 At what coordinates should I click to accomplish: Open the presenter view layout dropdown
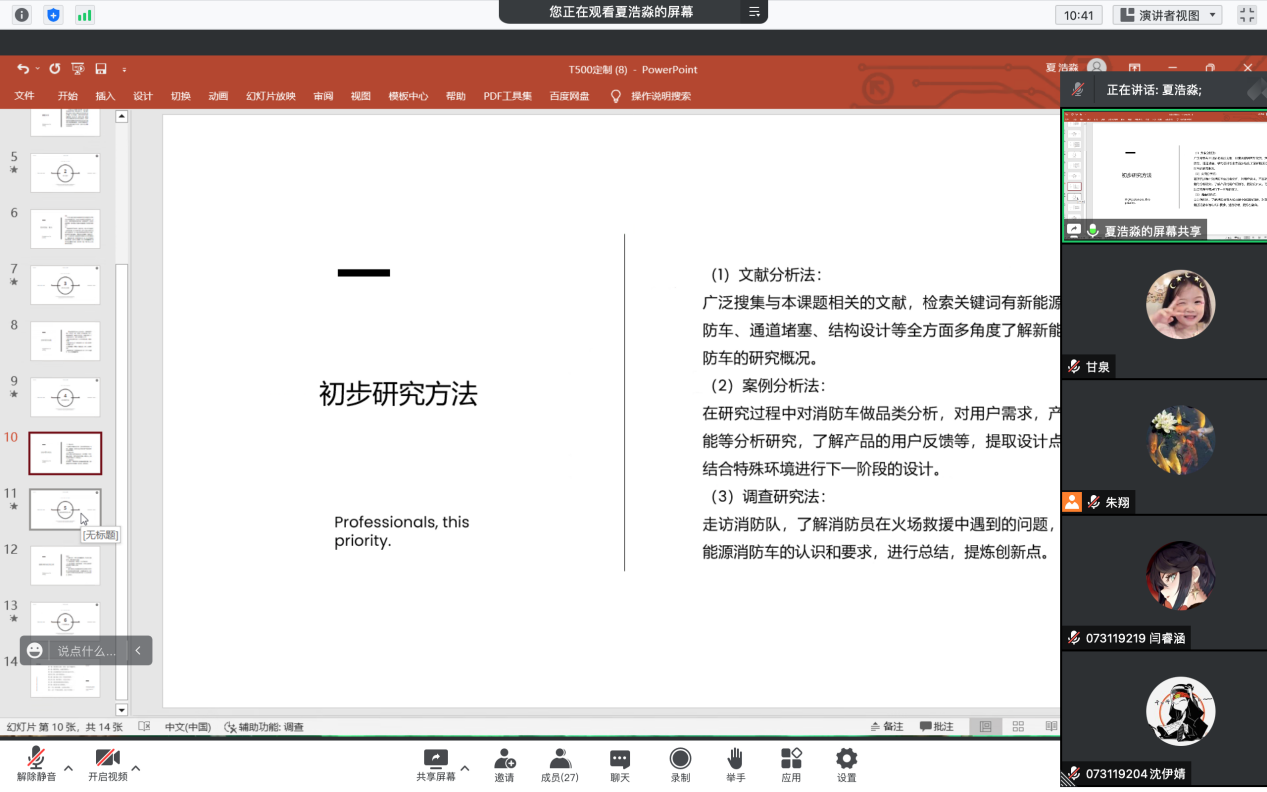point(1168,15)
